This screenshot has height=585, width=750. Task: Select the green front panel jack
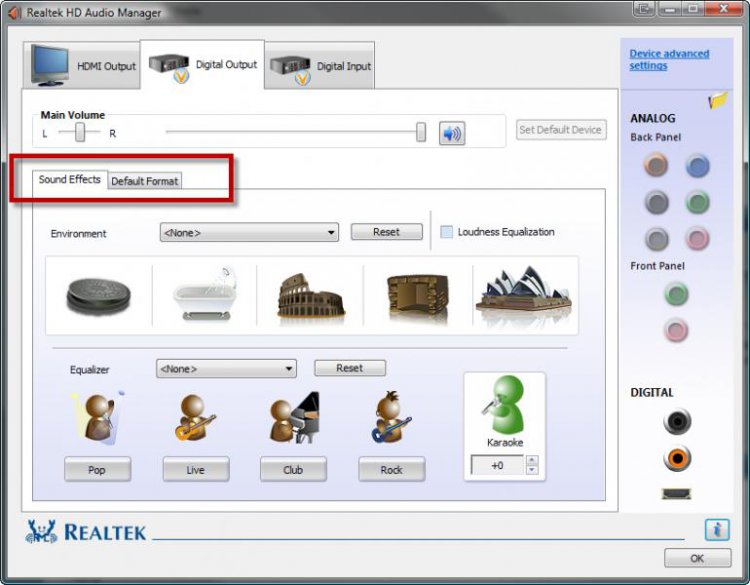click(x=676, y=294)
